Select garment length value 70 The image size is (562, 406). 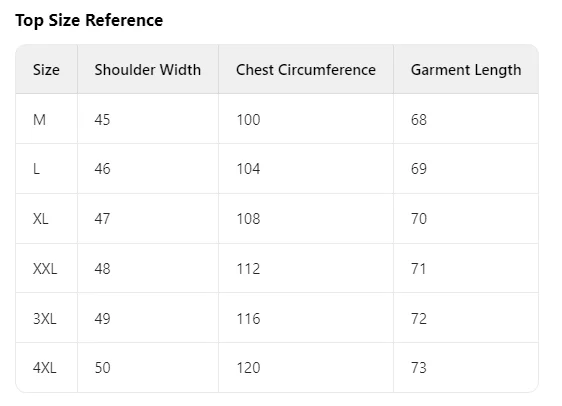[x=419, y=219]
